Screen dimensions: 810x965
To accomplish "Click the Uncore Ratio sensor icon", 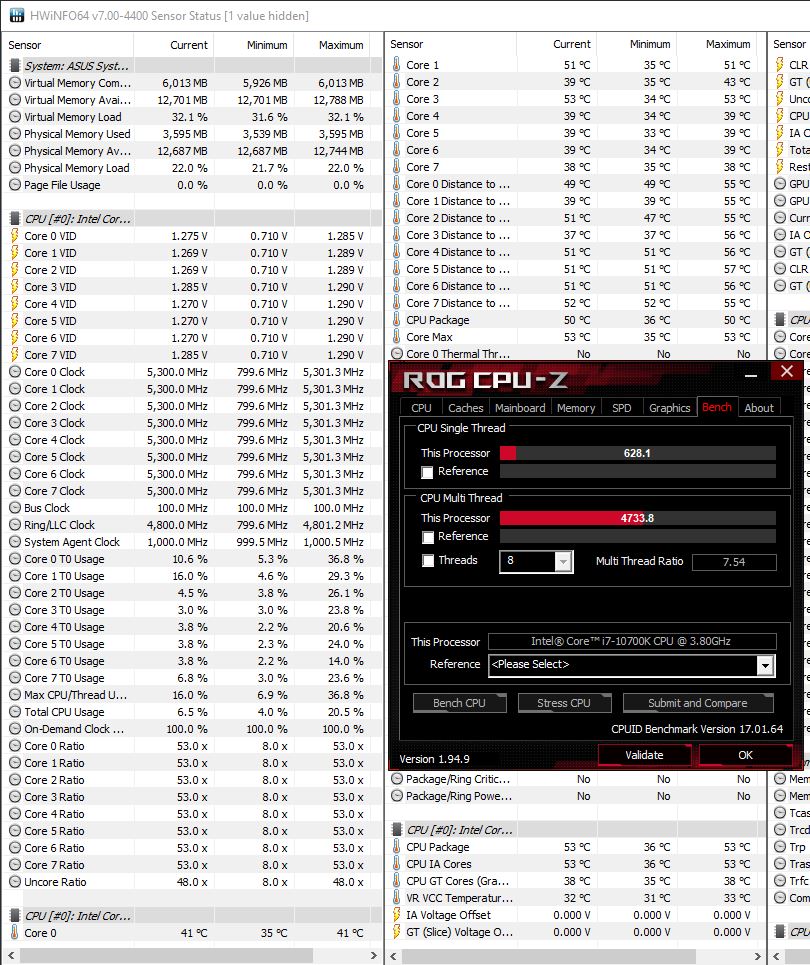I will pos(15,882).
